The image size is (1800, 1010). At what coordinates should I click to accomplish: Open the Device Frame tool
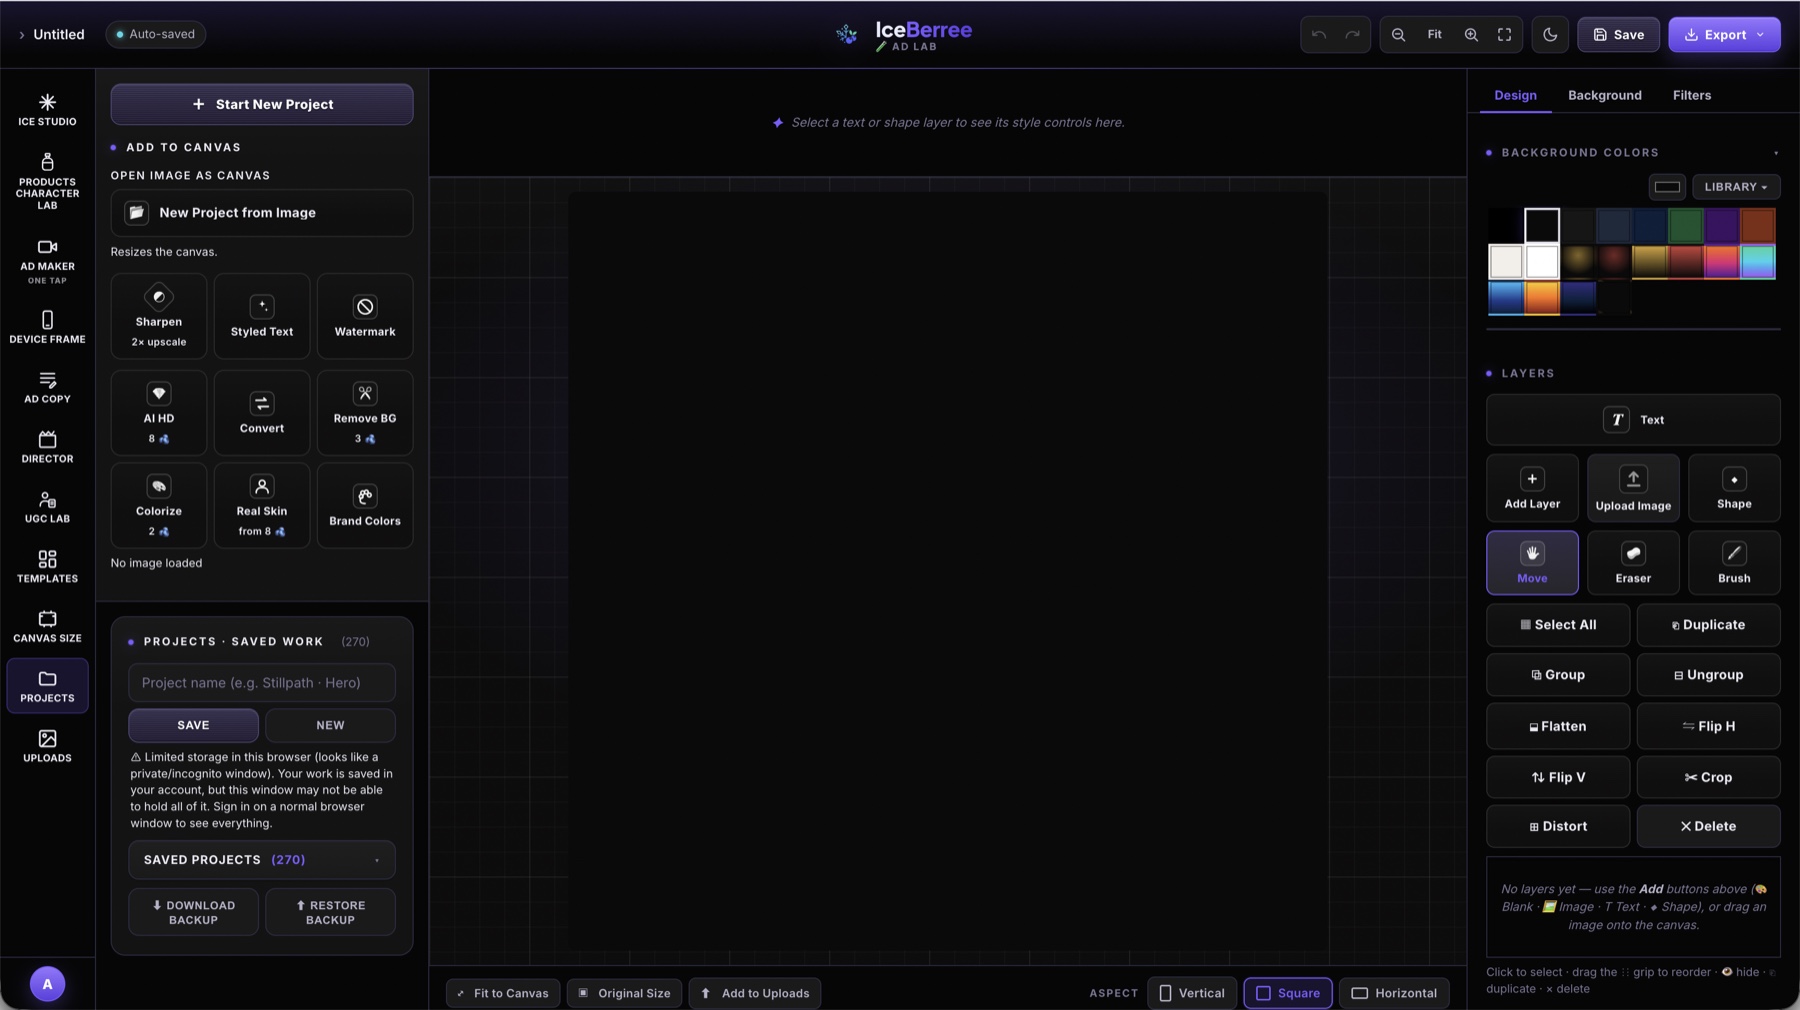point(47,327)
